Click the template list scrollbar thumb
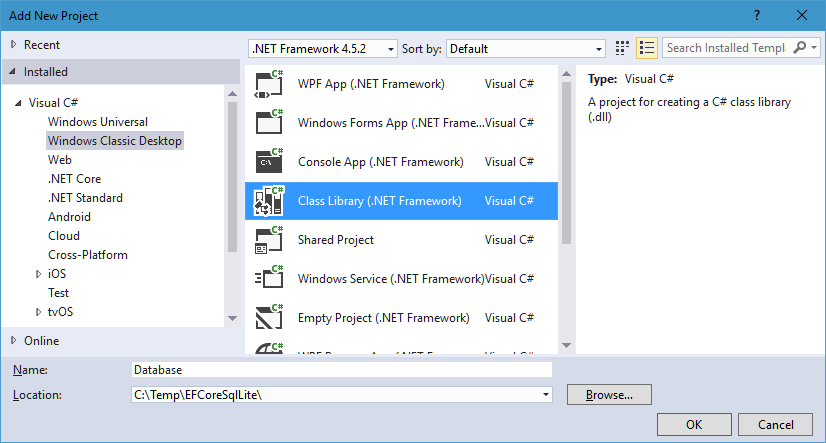 tap(566, 163)
